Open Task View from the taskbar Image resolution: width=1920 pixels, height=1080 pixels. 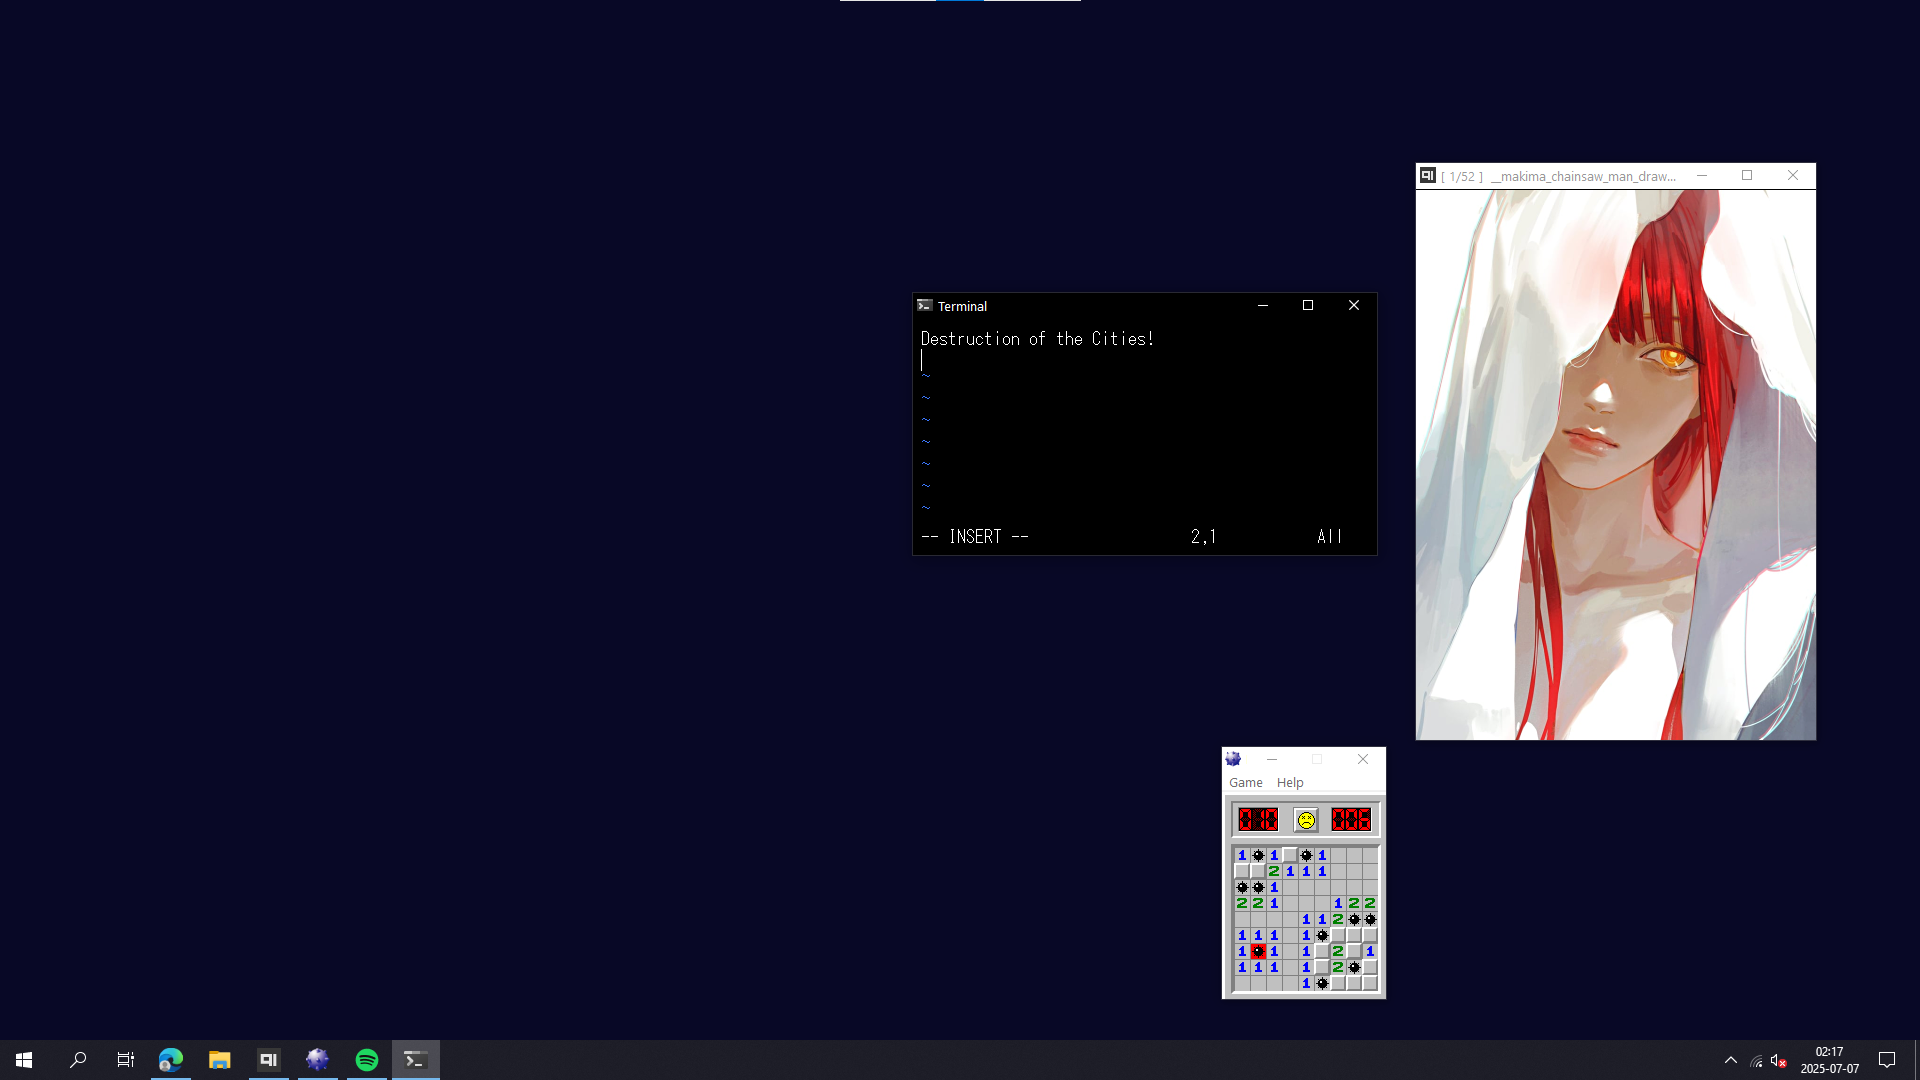coord(126,1060)
